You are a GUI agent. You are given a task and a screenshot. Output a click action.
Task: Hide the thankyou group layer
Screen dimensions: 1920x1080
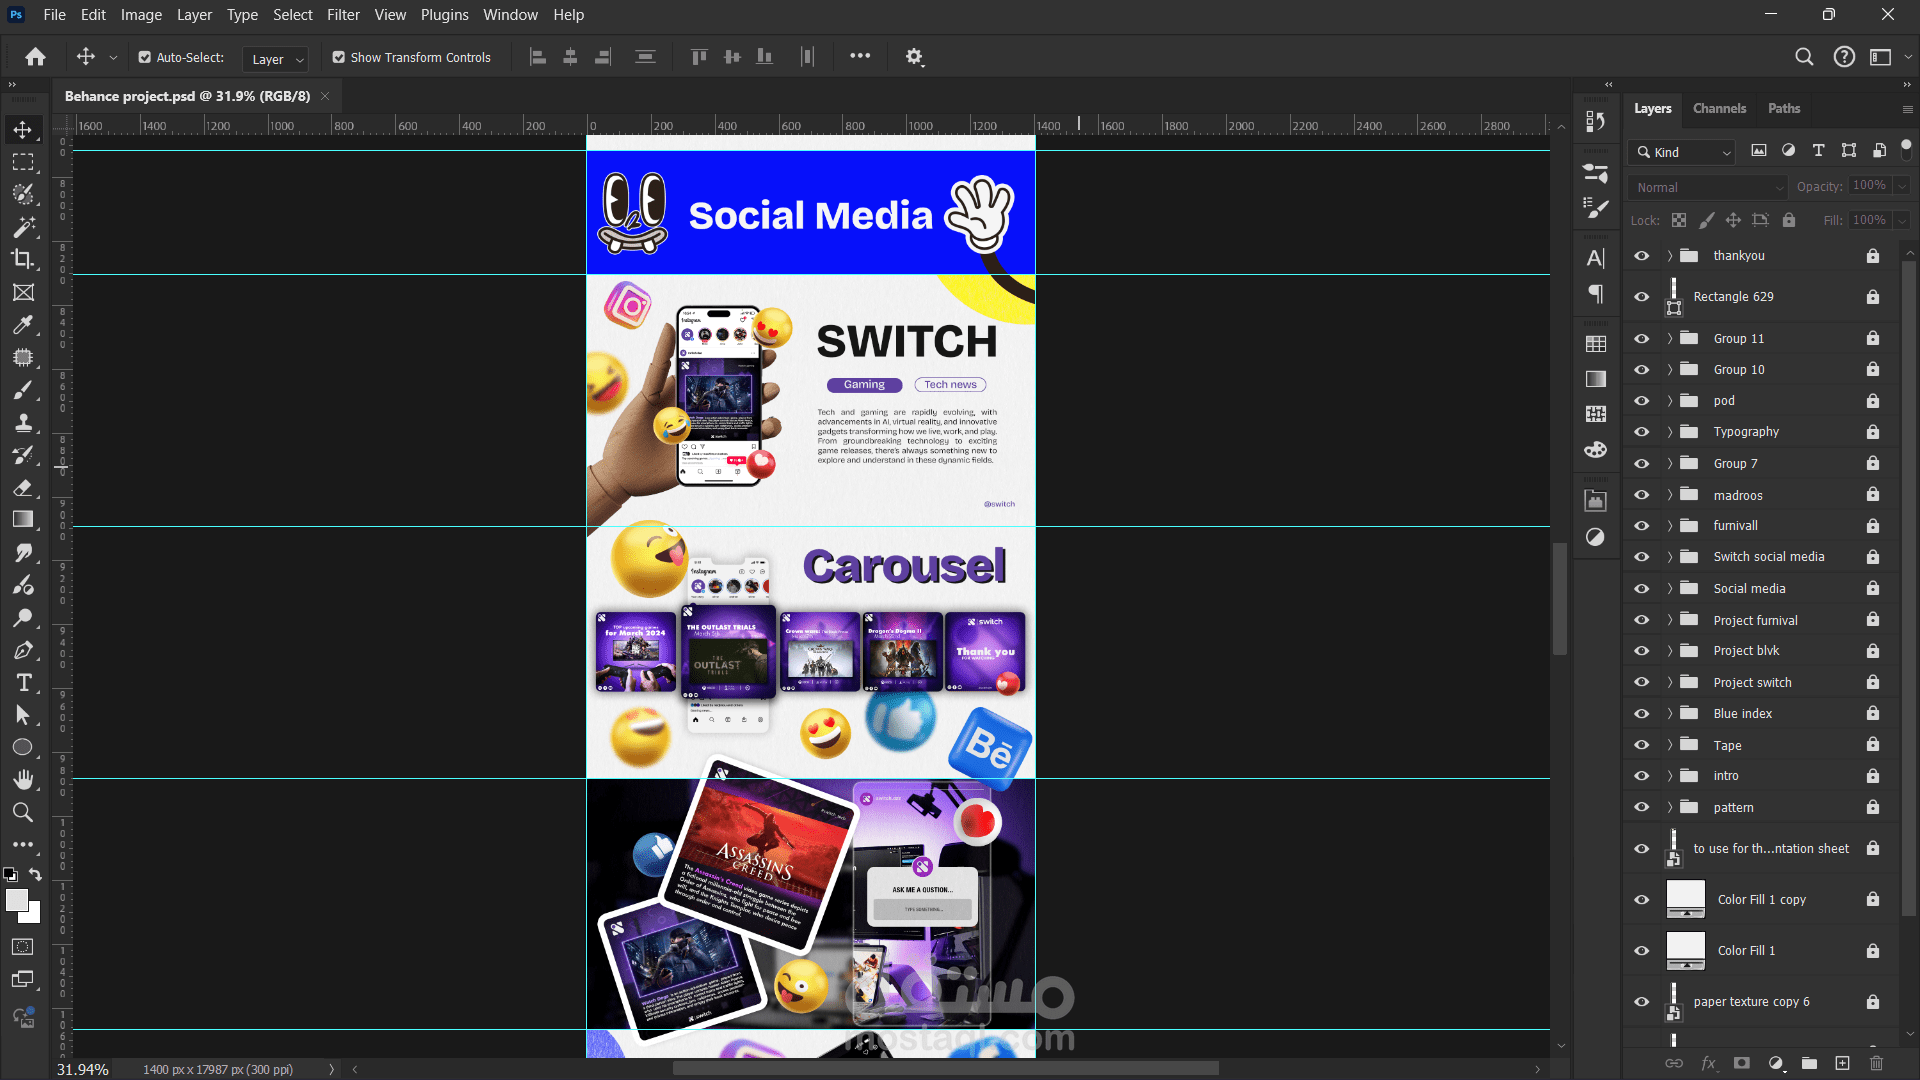[x=1642, y=256]
